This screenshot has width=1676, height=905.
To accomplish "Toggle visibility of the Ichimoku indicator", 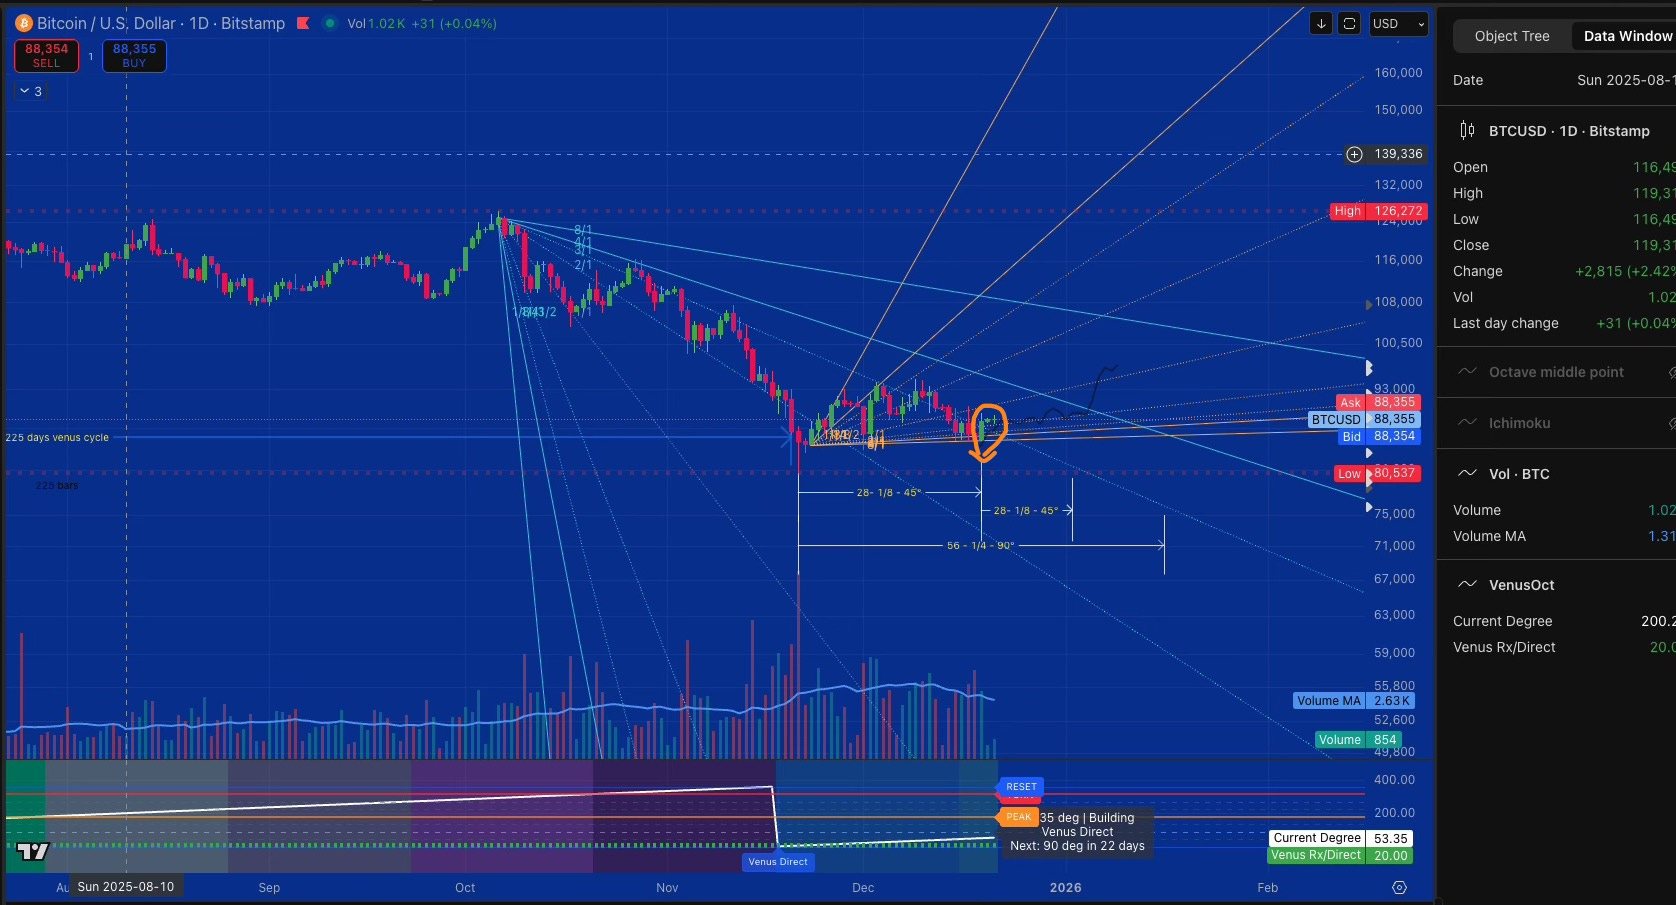I will point(1671,423).
